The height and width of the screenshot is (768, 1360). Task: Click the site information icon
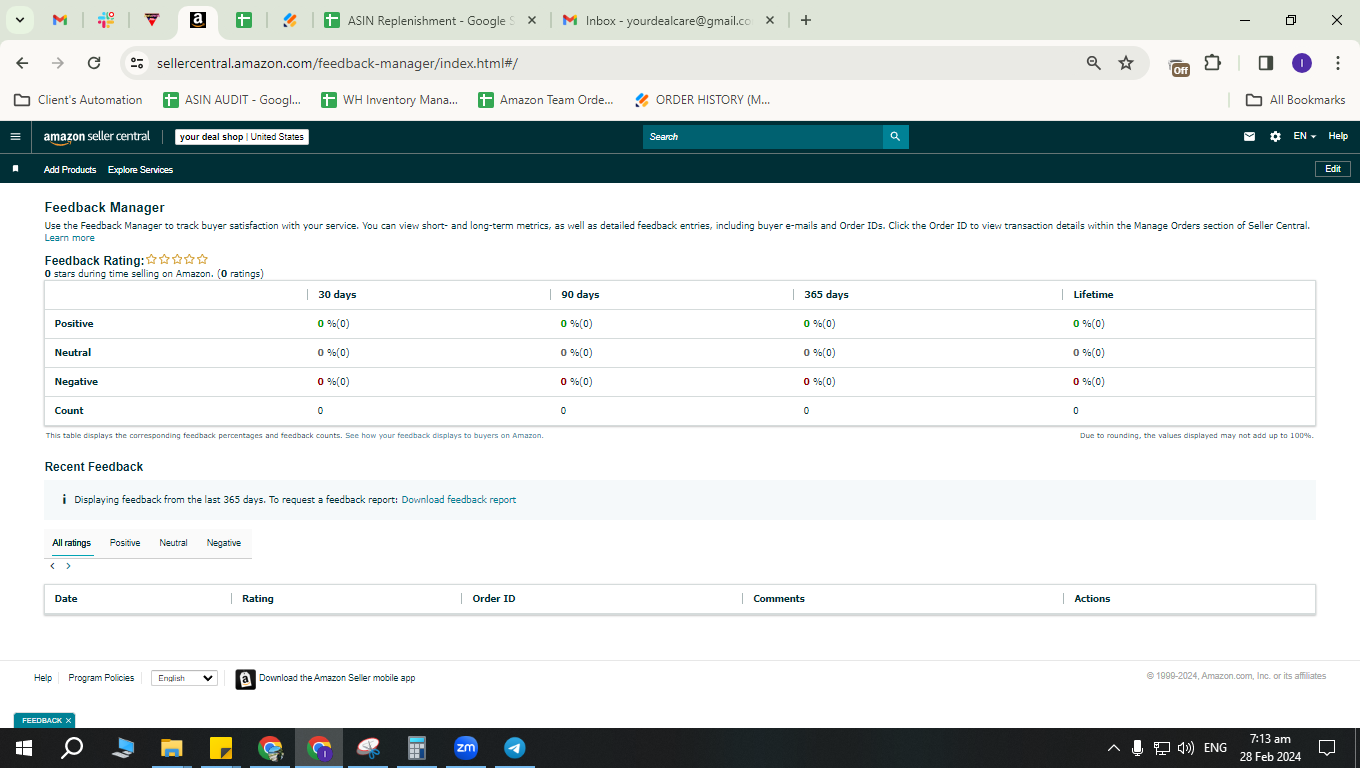[137, 63]
